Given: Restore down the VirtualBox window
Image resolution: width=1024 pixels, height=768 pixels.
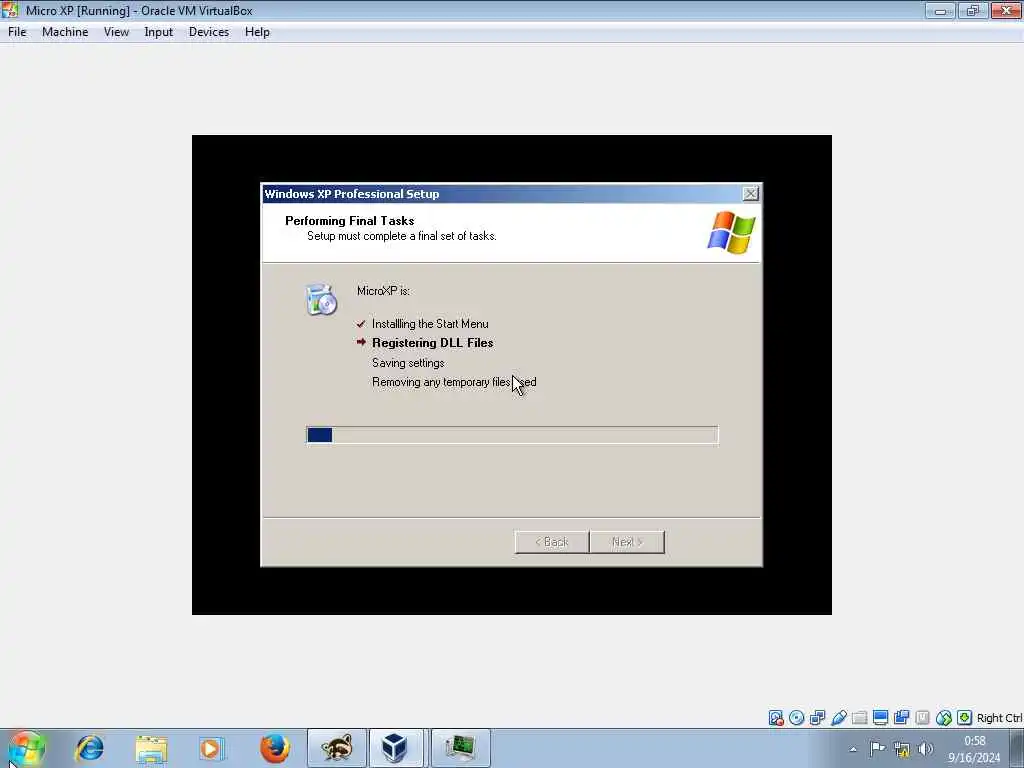Looking at the screenshot, I should click(972, 10).
